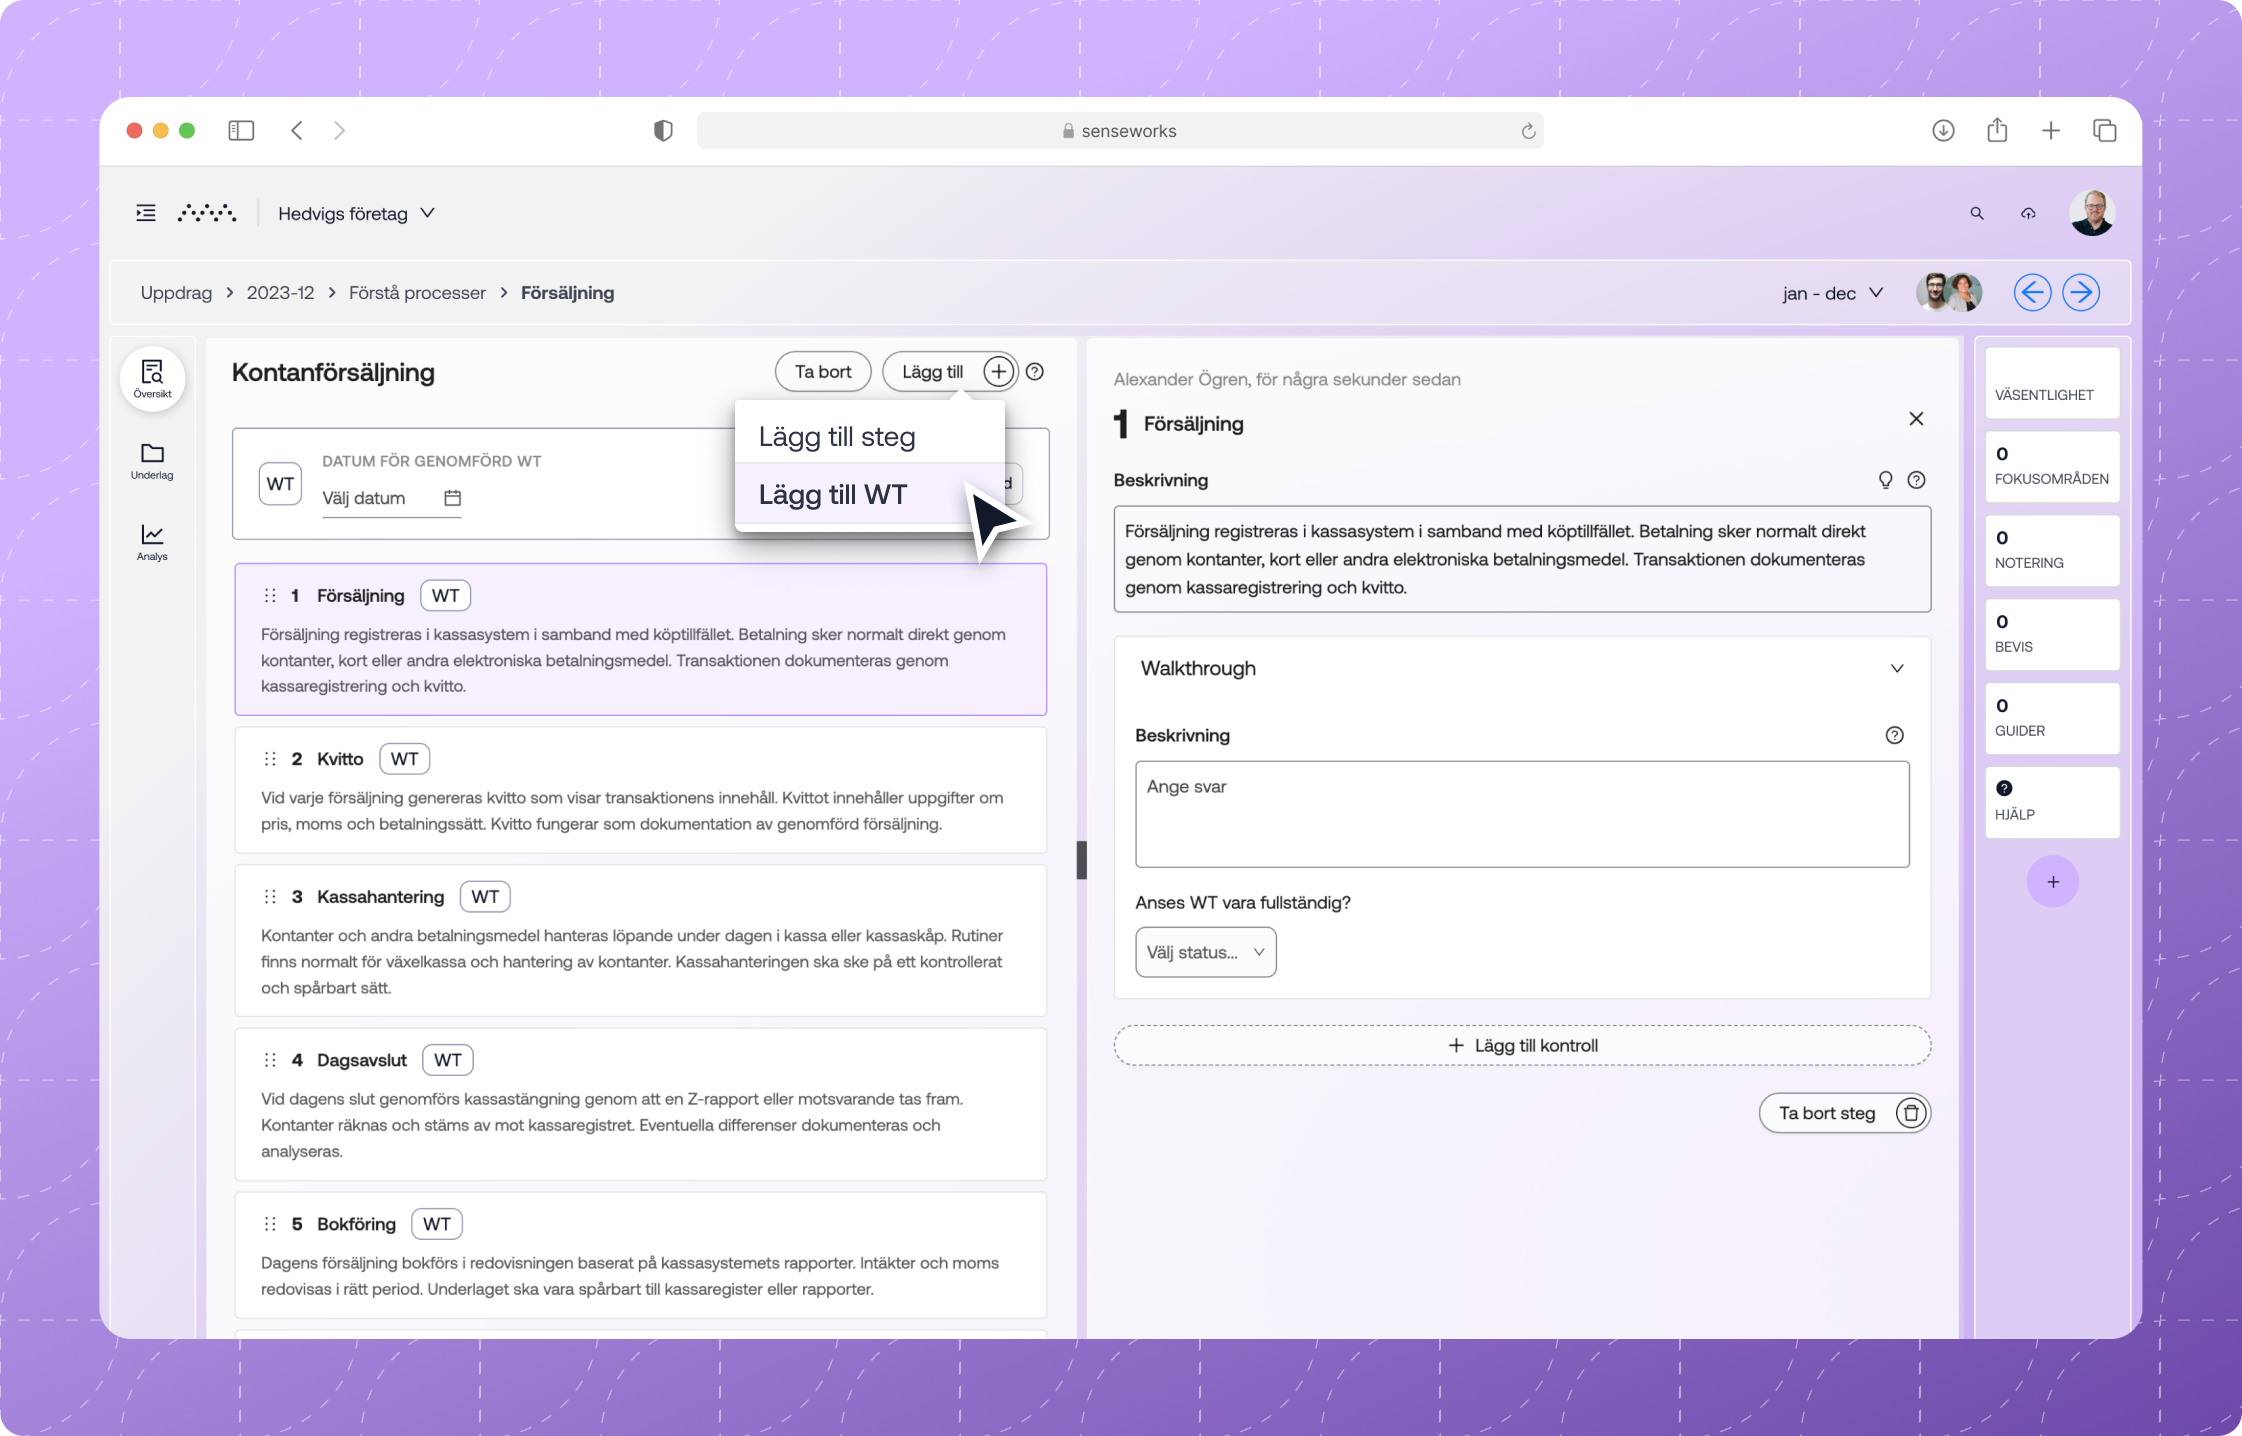Go to next with right arrow circle
The height and width of the screenshot is (1436, 2242).
tap(2080, 293)
